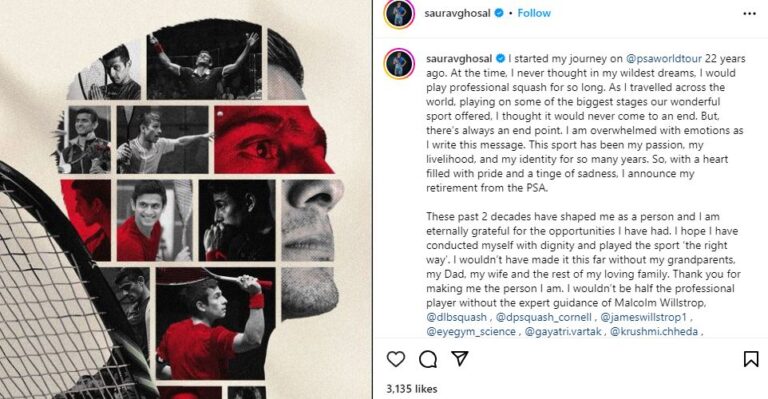Save the post with the bookmark icon
Image resolution: width=768 pixels, height=399 pixels.
point(751,359)
